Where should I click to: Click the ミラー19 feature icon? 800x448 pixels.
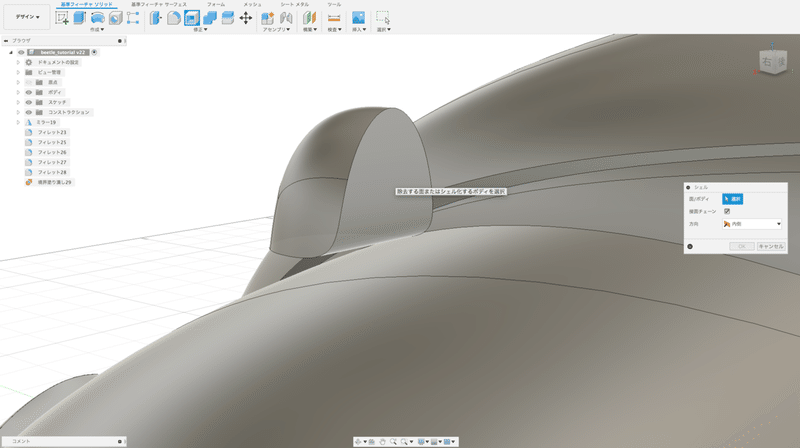coord(29,122)
